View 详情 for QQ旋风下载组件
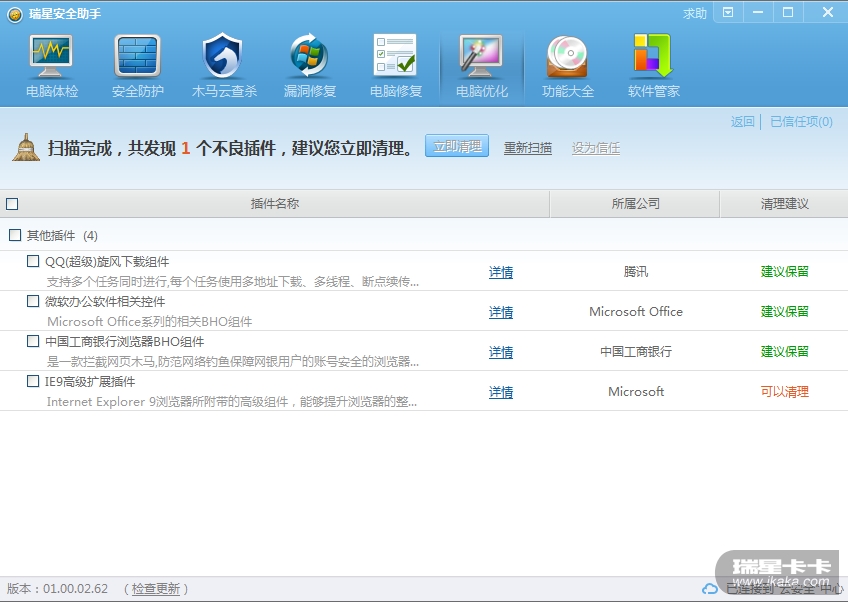This screenshot has height=602, width=848. click(x=501, y=272)
